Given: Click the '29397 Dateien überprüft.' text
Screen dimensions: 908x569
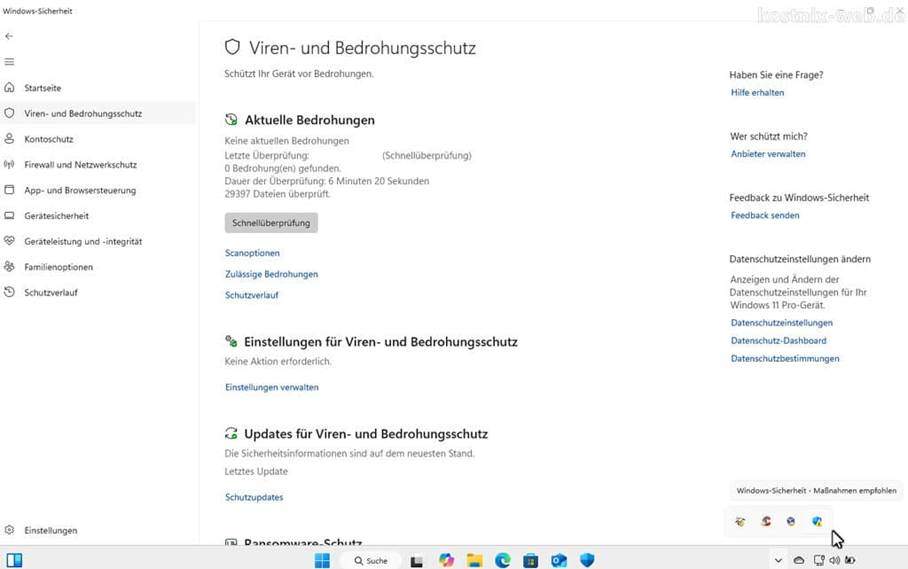Looking at the screenshot, I should [277, 194].
